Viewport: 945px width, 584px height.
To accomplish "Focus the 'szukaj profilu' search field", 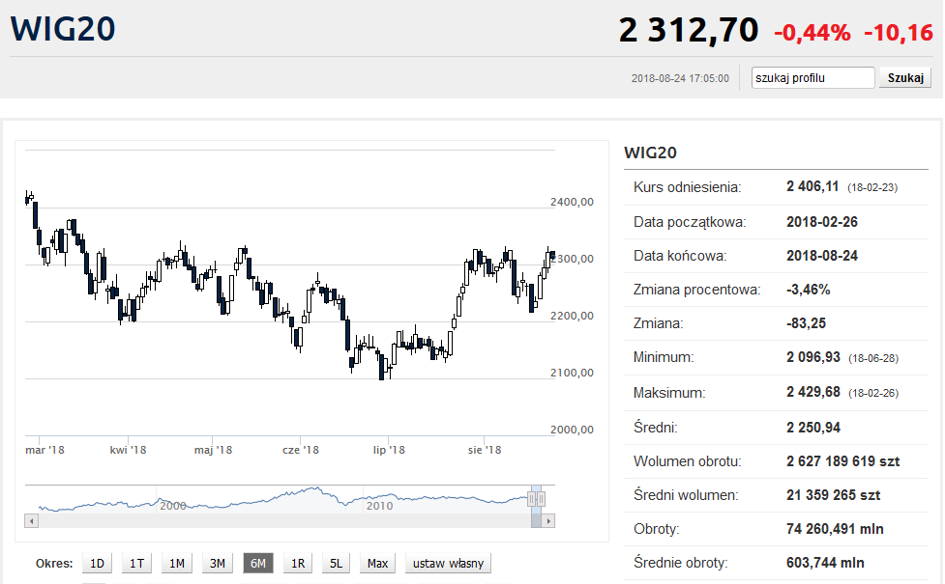I will (x=812, y=78).
